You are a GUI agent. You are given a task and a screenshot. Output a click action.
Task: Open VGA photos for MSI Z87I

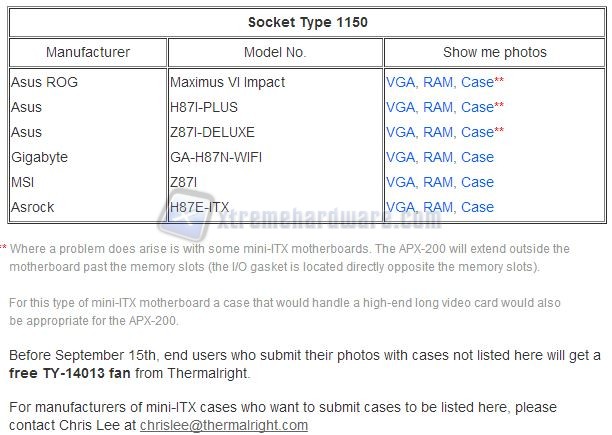click(400, 182)
